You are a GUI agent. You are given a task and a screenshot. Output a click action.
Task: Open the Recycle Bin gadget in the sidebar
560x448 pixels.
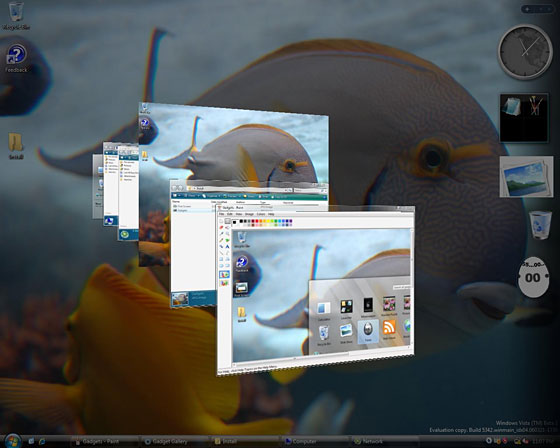tap(540, 225)
